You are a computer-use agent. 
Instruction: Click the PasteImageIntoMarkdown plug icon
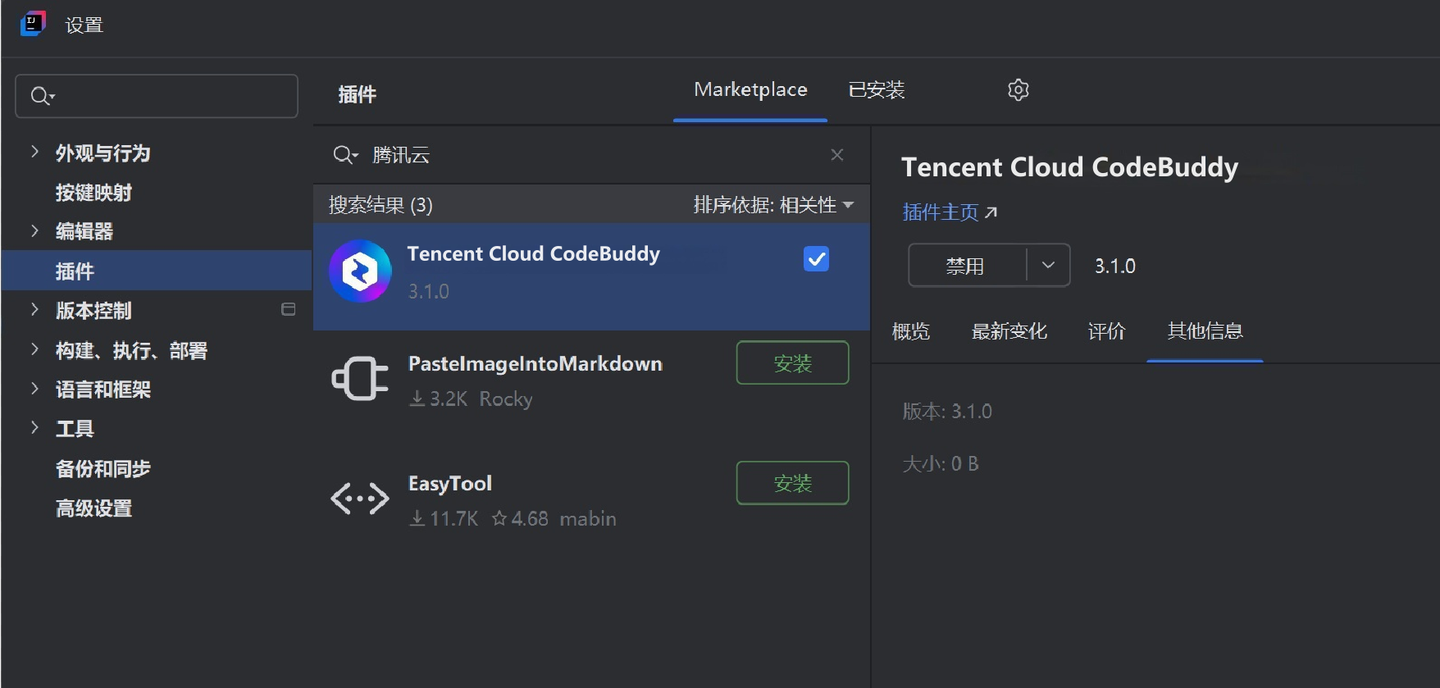coord(360,379)
